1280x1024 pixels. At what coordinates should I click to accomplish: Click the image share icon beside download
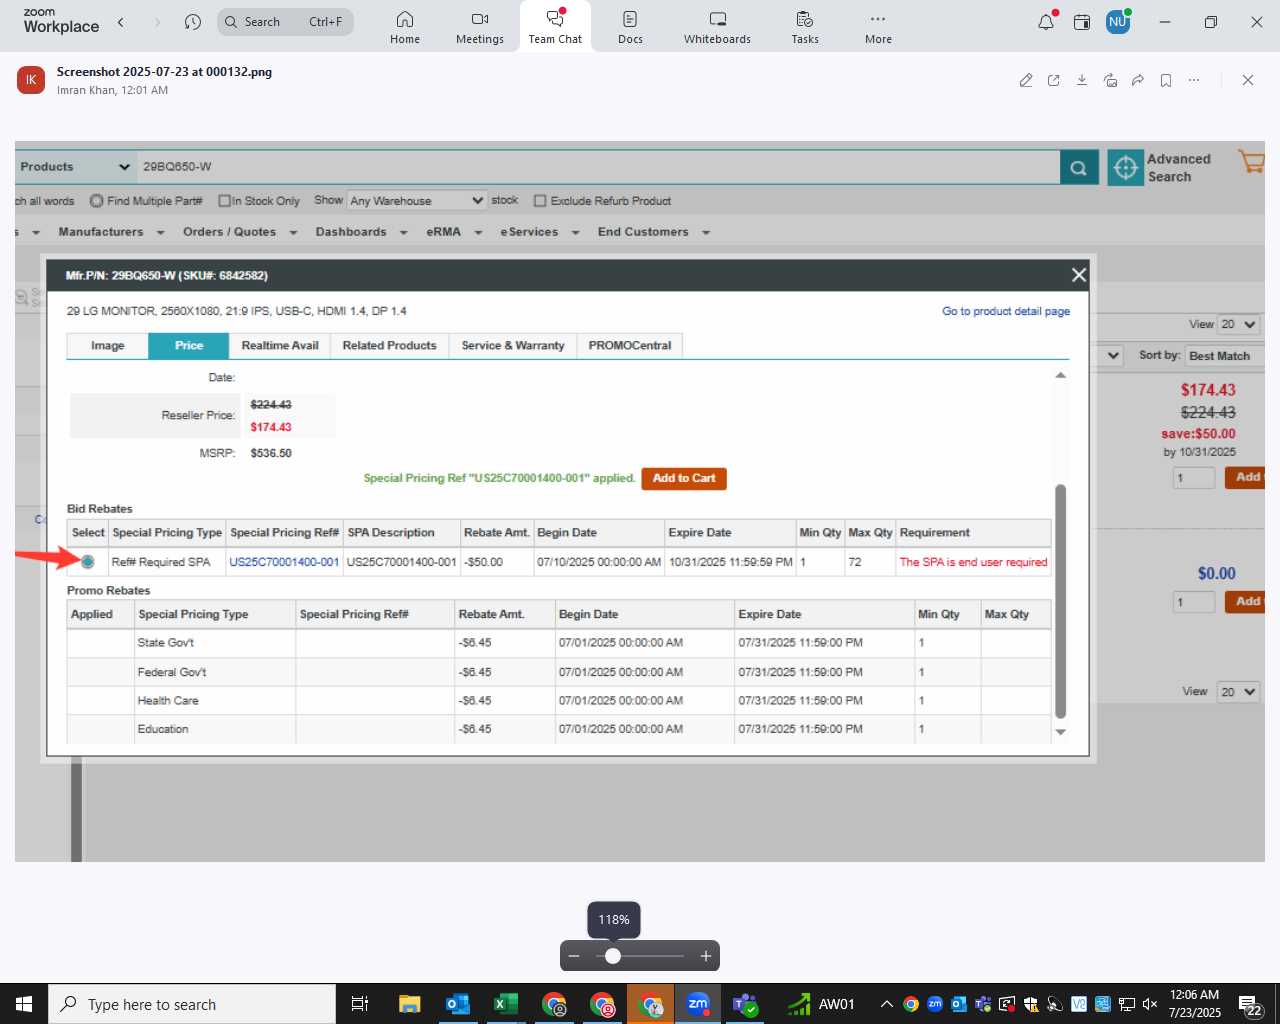1110,80
